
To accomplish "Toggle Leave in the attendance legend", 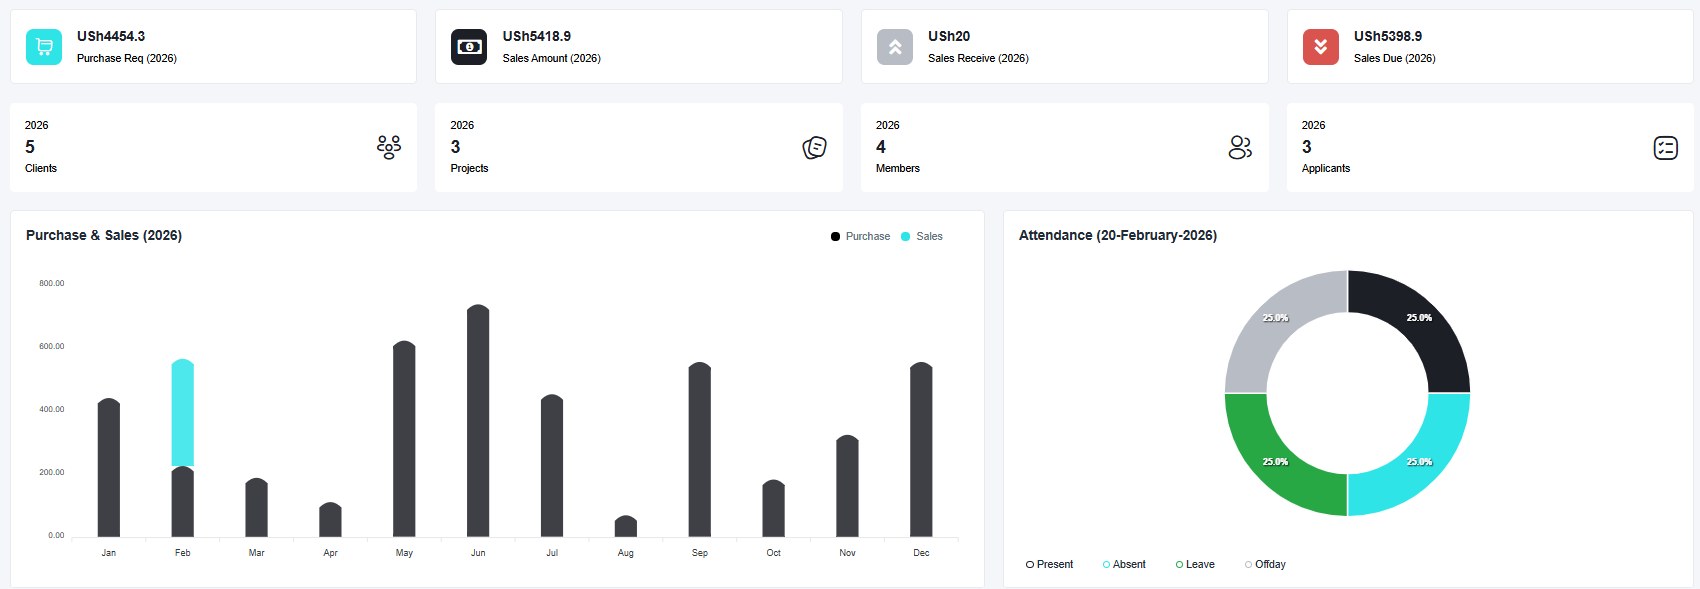I will (x=1195, y=565).
